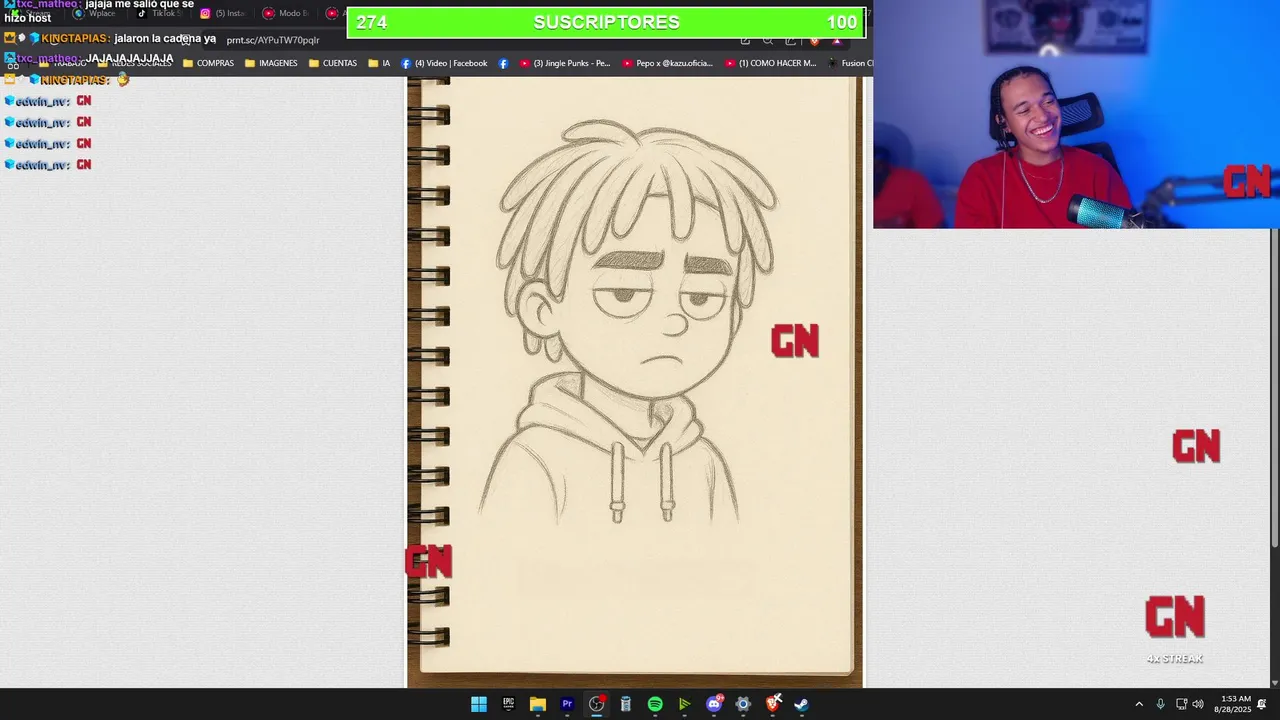Open the Pepo x @kazu.oficia bookmark

click(x=668, y=63)
